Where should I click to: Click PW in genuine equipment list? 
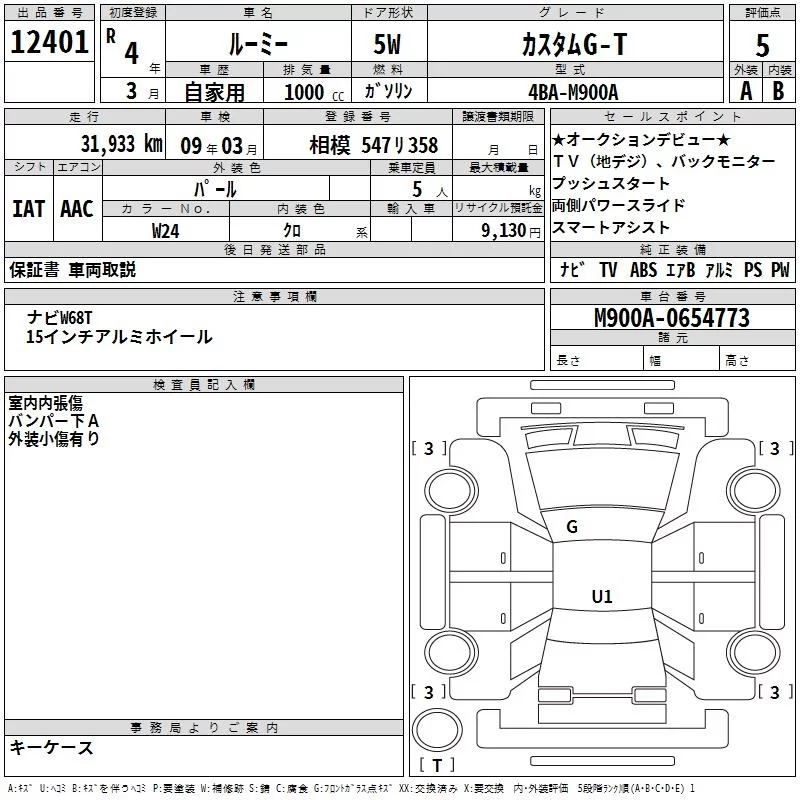pyautogui.click(x=780, y=269)
